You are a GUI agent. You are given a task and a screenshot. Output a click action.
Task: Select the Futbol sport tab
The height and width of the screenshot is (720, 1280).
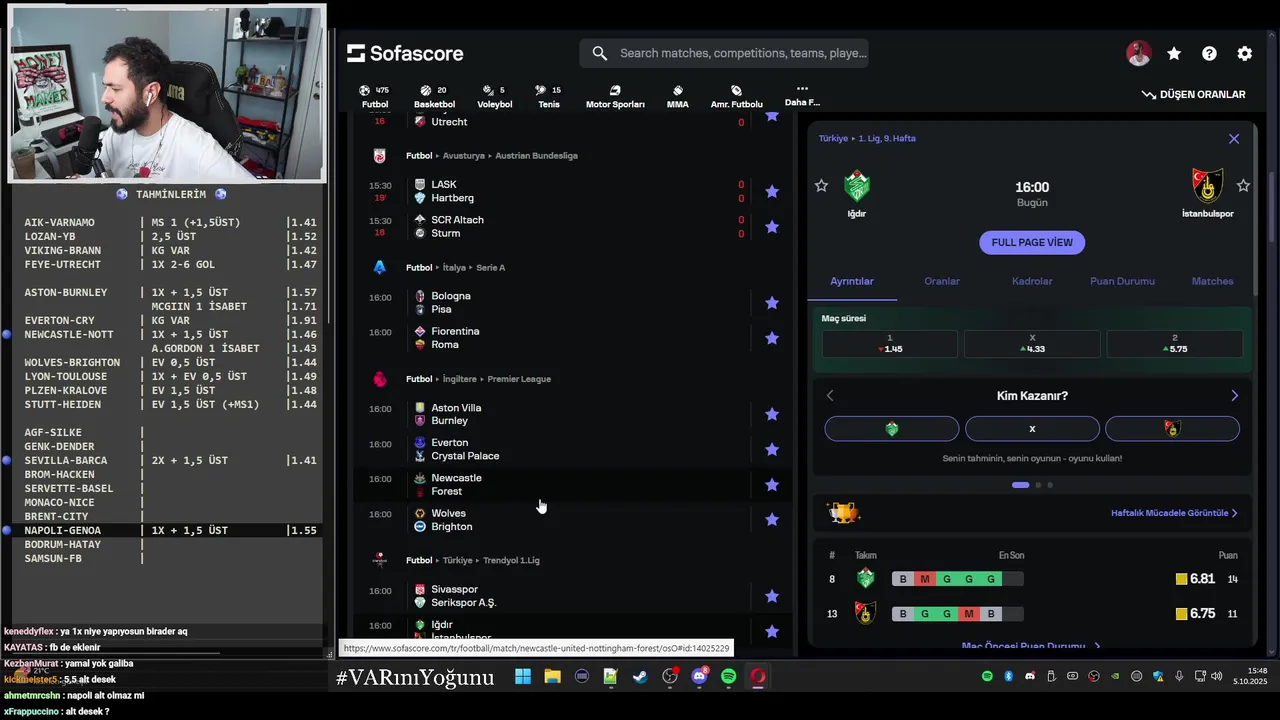[x=375, y=96]
